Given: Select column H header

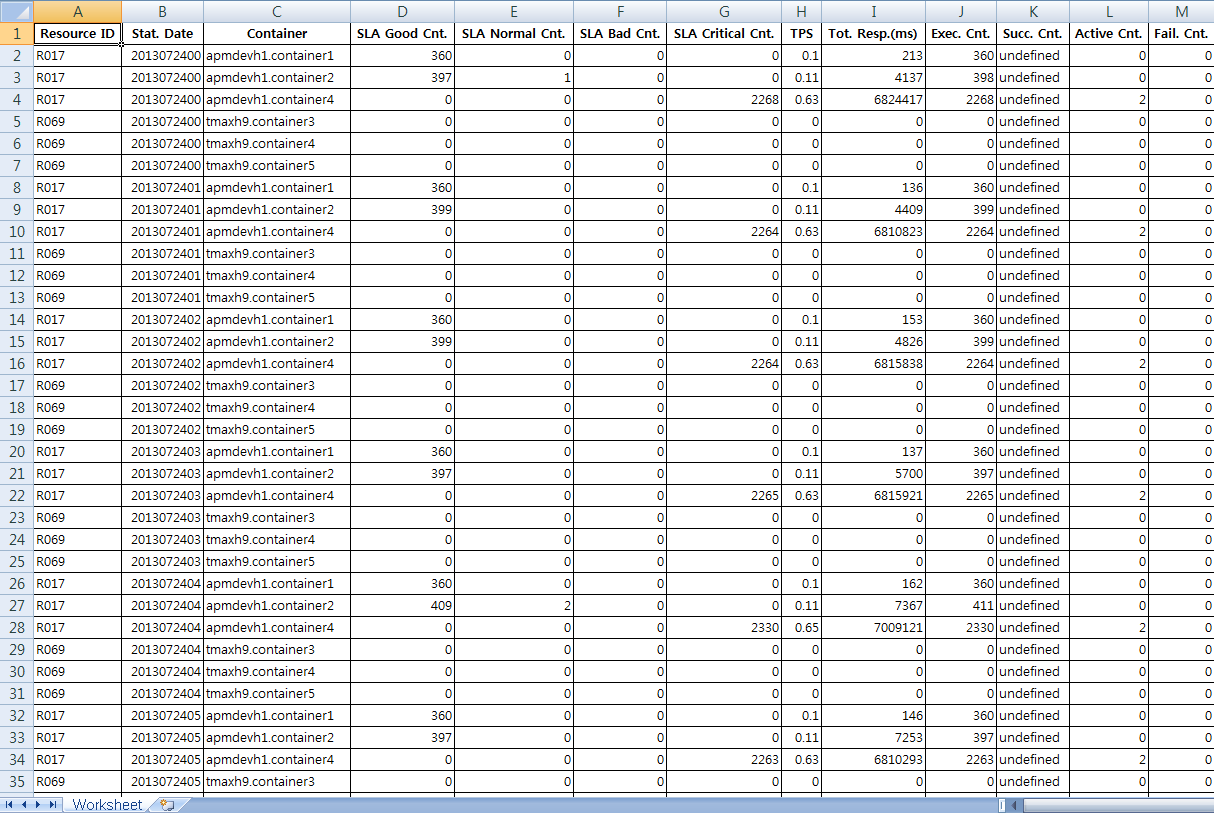Looking at the screenshot, I should click(x=802, y=10).
